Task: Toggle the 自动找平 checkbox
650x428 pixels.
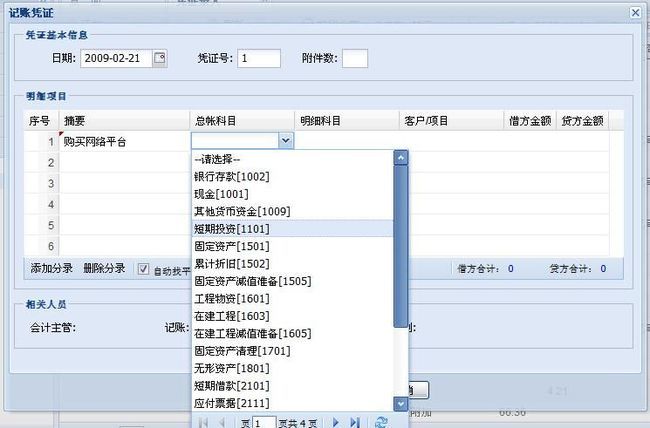Action: 143,269
